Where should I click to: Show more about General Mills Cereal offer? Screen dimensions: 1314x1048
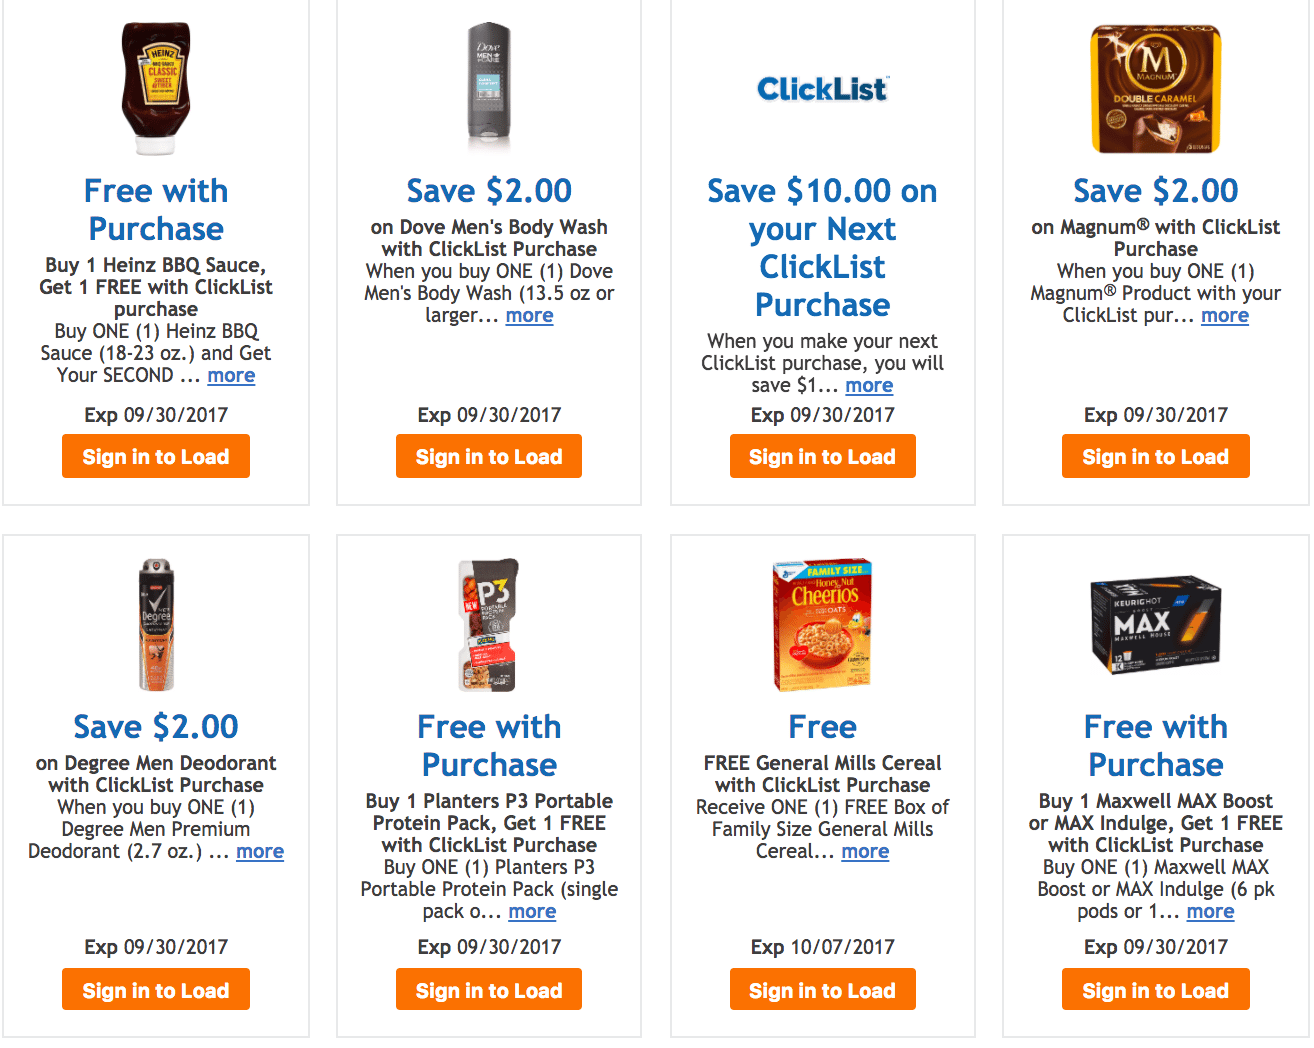point(865,852)
